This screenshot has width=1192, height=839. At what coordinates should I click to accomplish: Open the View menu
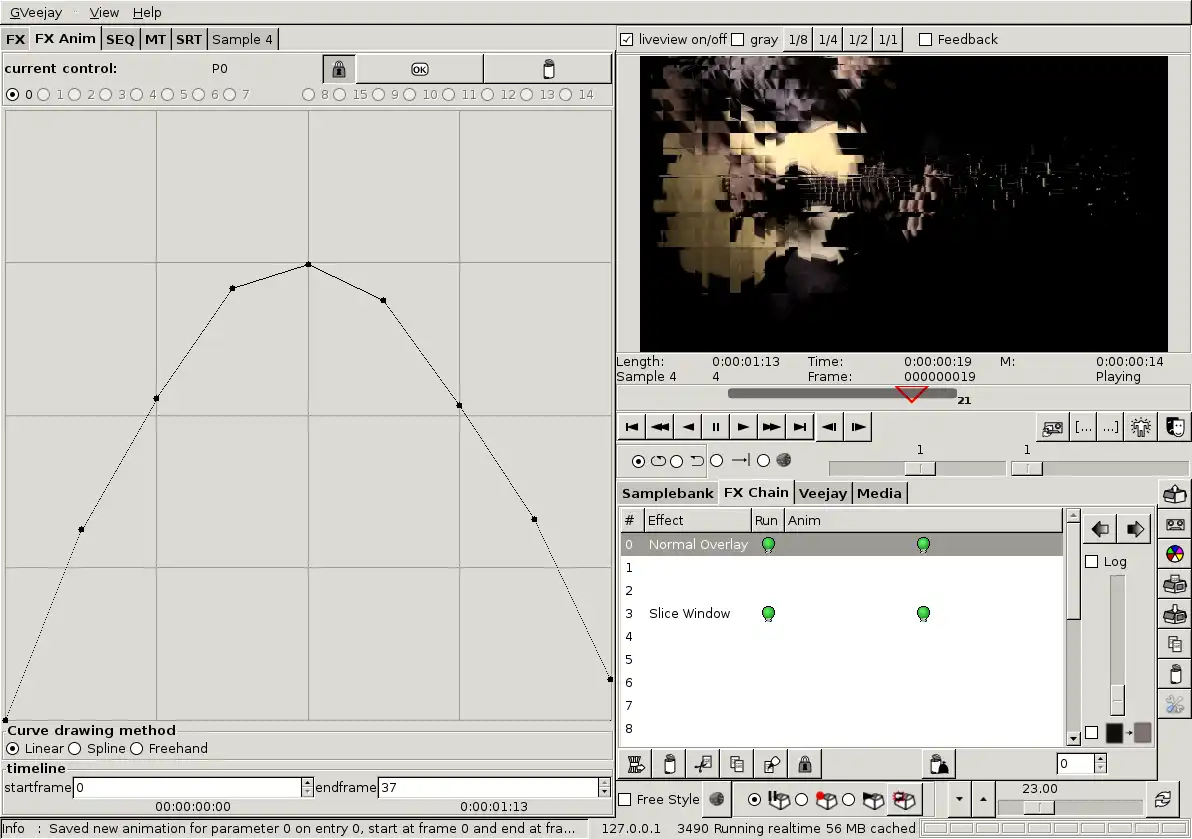click(104, 13)
